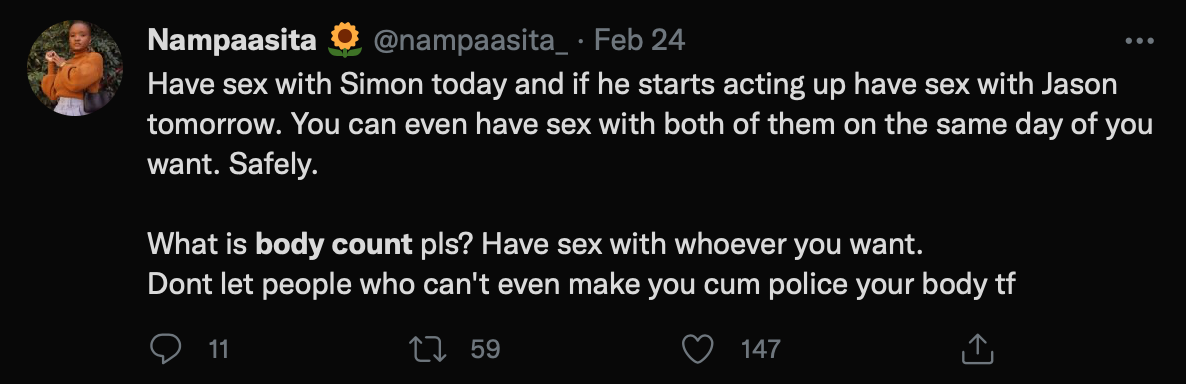This screenshot has width=1186, height=384.
Task: Open the Nampaasita display name link
Action: coord(232,40)
